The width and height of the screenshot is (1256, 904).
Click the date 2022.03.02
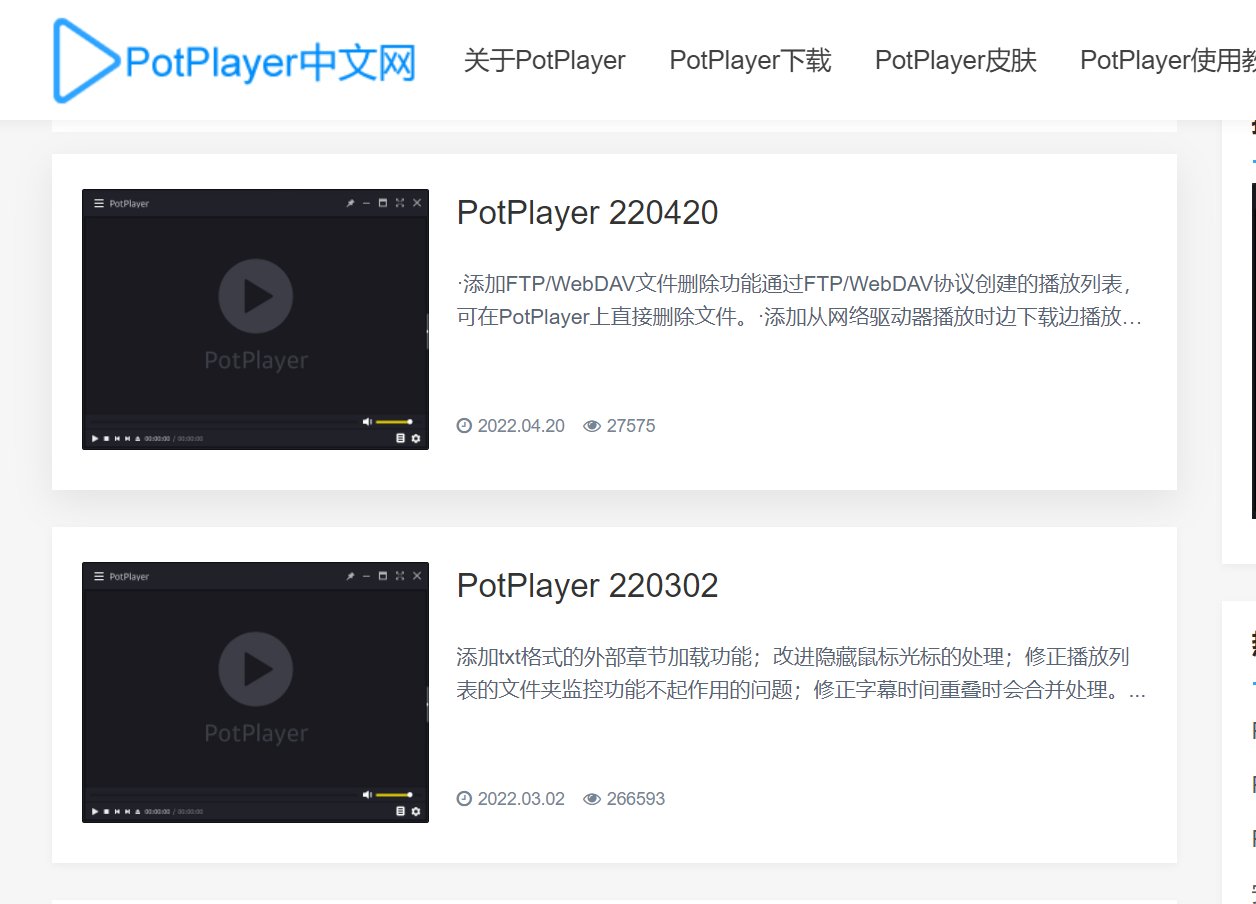coord(521,799)
